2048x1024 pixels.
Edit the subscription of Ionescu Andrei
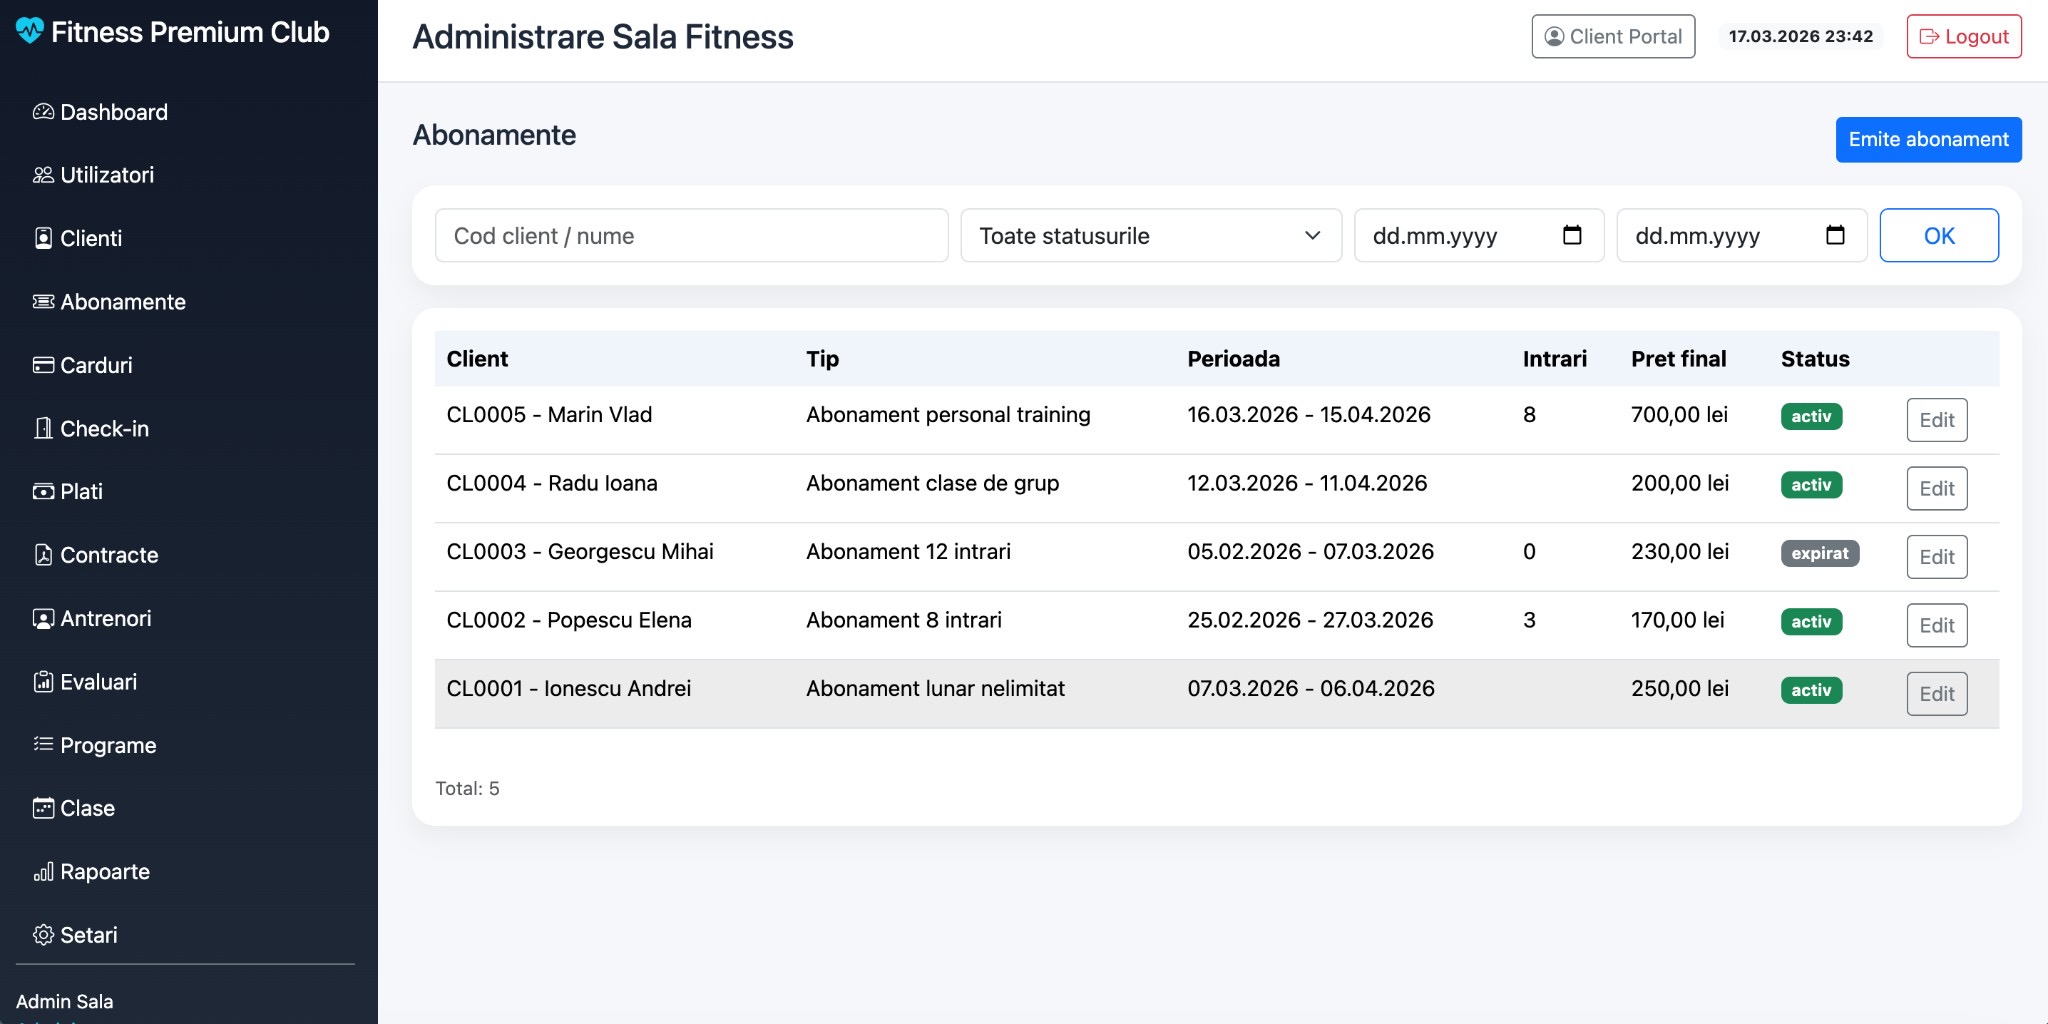(x=1937, y=694)
